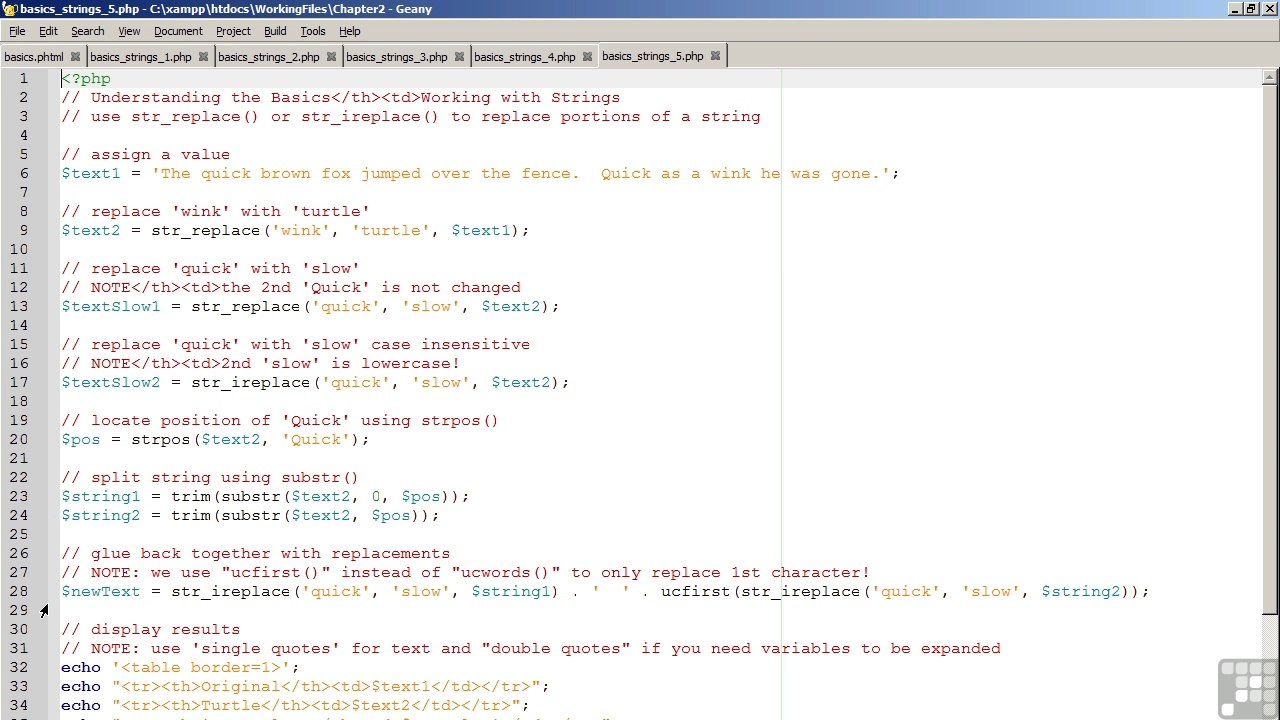This screenshot has height=720, width=1280.
Task: Click the Geany icon in the title bar
Action: pyautogui.click(x=9, y=9)
